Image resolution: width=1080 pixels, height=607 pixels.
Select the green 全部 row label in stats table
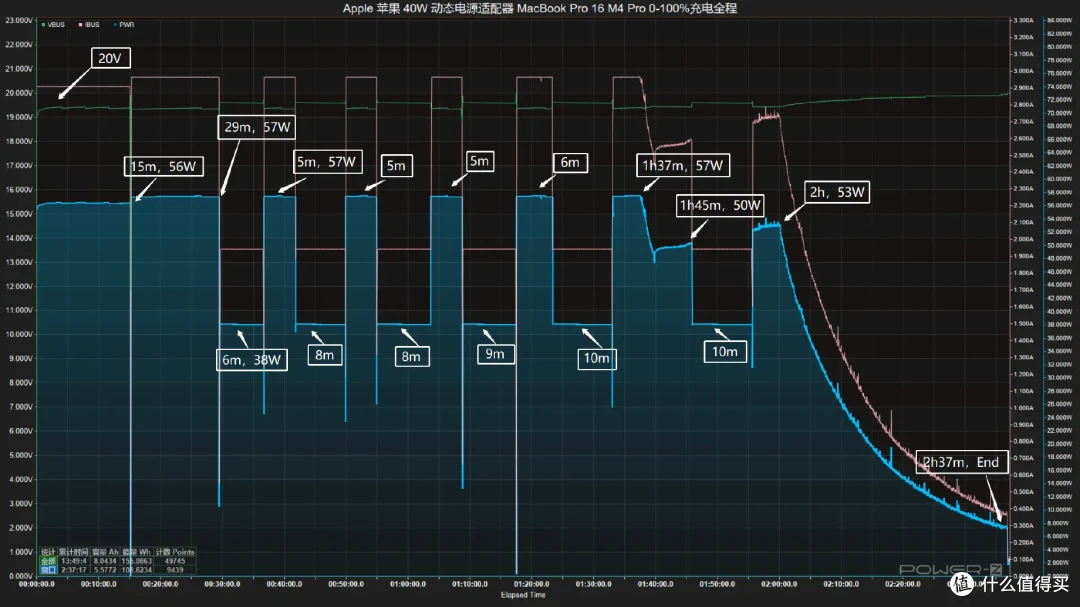[x=48, y=562]
